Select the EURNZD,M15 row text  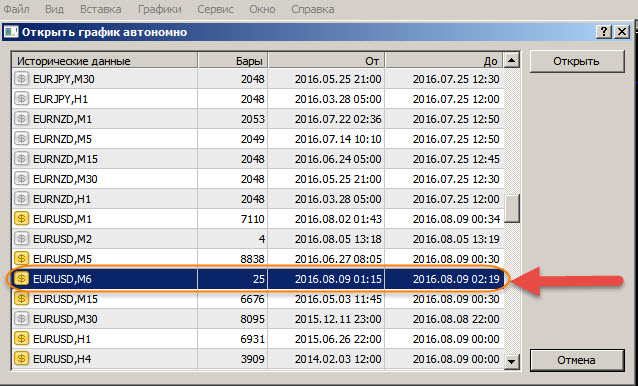point(65,159)
